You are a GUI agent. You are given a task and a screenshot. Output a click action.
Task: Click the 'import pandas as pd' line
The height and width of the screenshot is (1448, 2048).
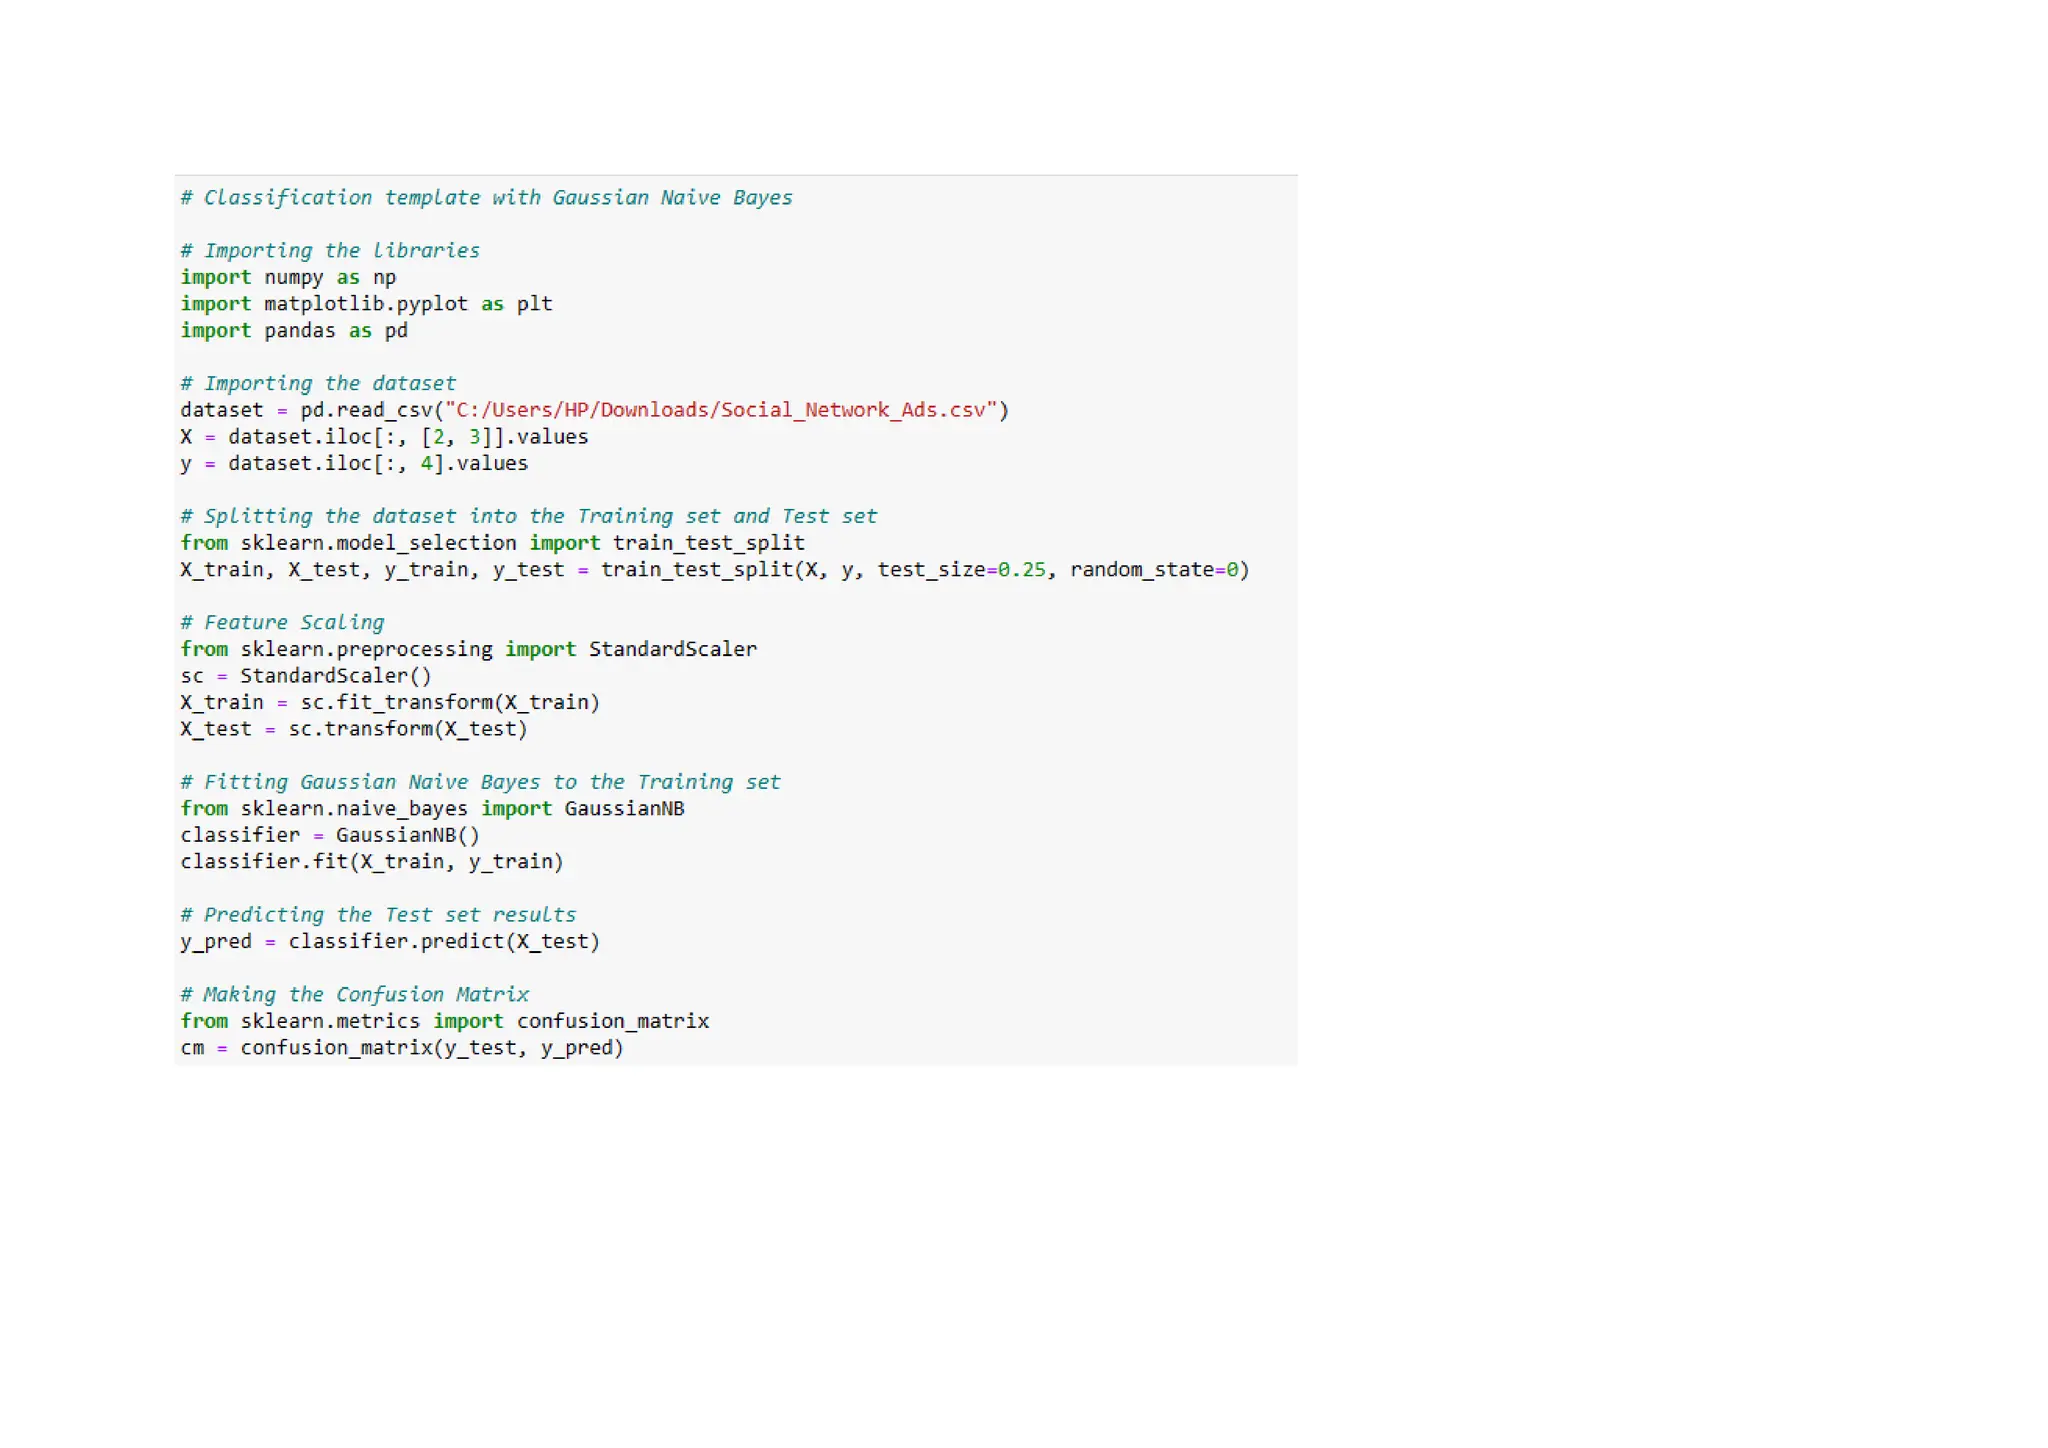[294, 331]
